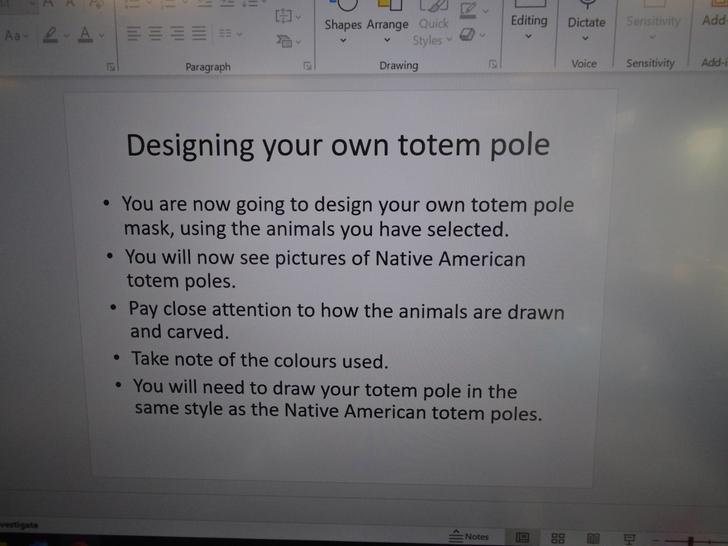Click bullet text 'You are now going to design'

pyautogui.click(x=247, y=204)
